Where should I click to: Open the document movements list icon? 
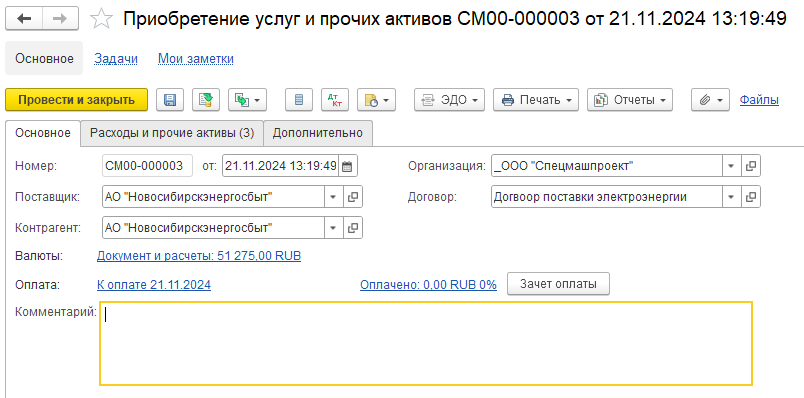coord(299,100)
